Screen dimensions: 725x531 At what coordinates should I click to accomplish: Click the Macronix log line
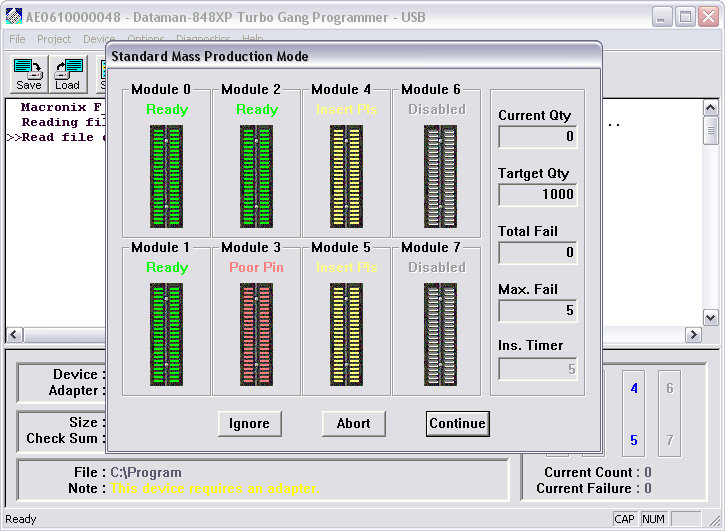(61, 107)
